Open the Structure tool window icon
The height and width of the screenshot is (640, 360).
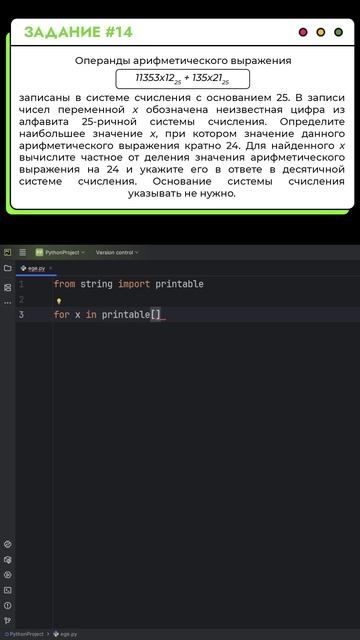point(7,288)
